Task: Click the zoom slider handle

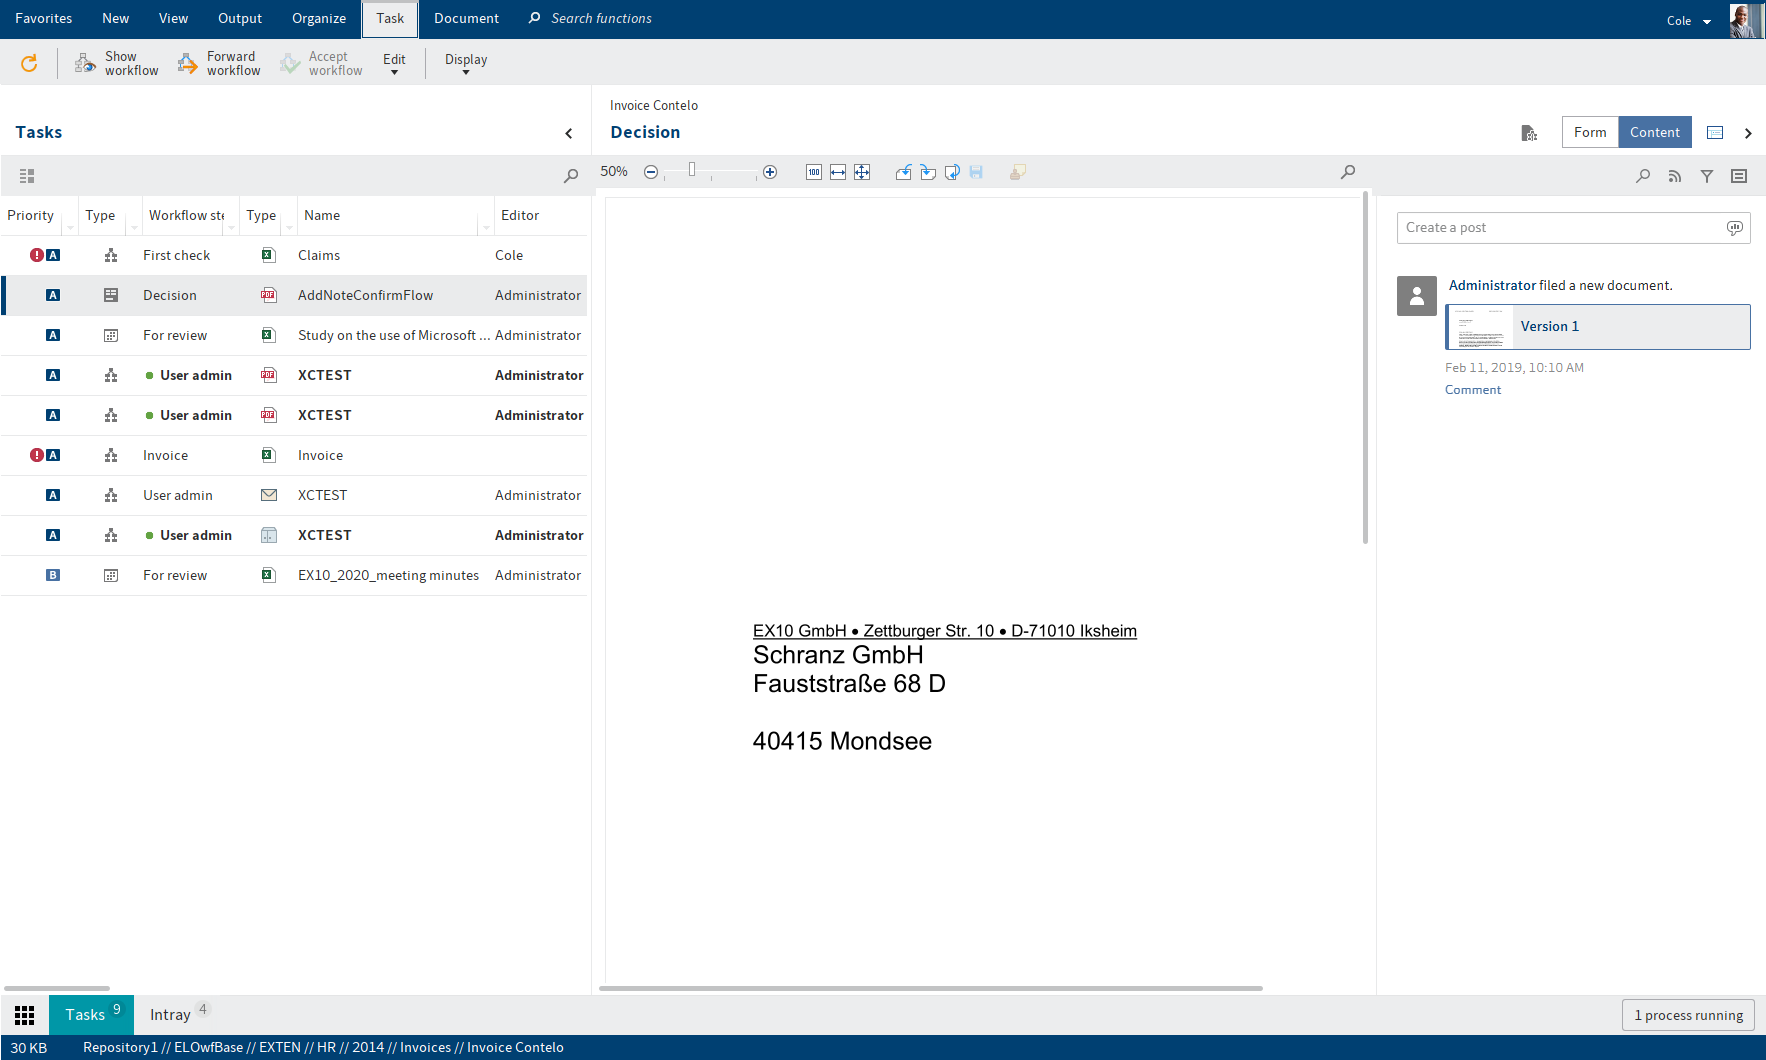Action: click(x=692, y=170)
